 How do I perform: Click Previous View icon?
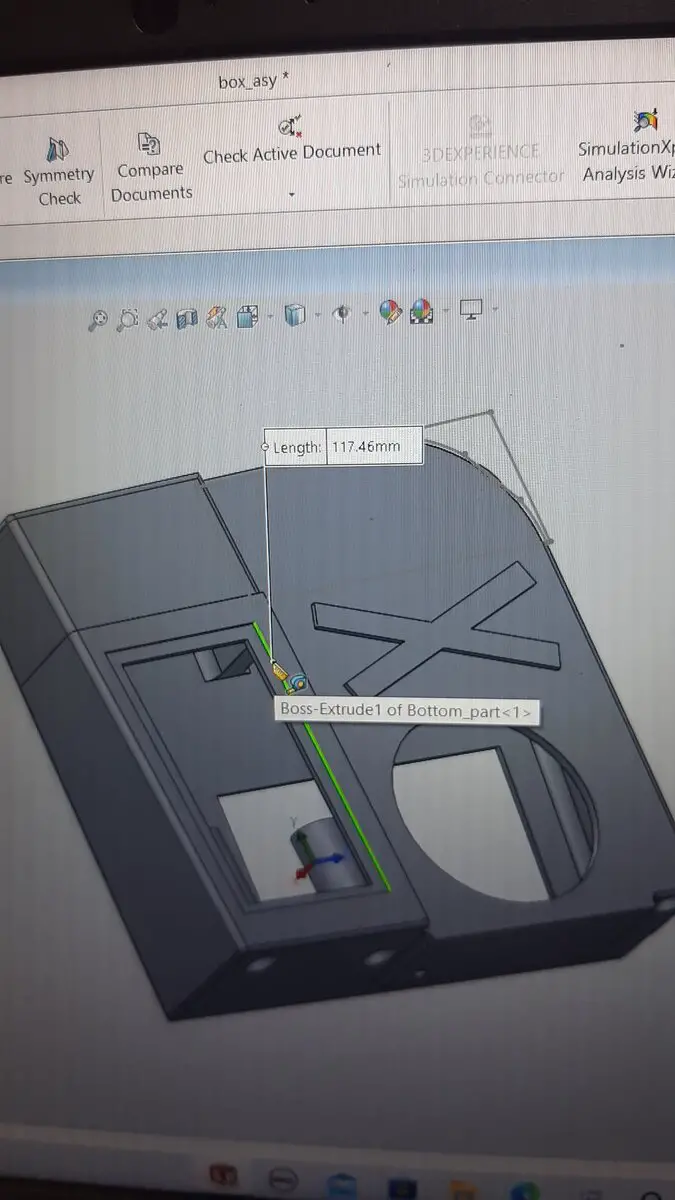click(158, 319)
